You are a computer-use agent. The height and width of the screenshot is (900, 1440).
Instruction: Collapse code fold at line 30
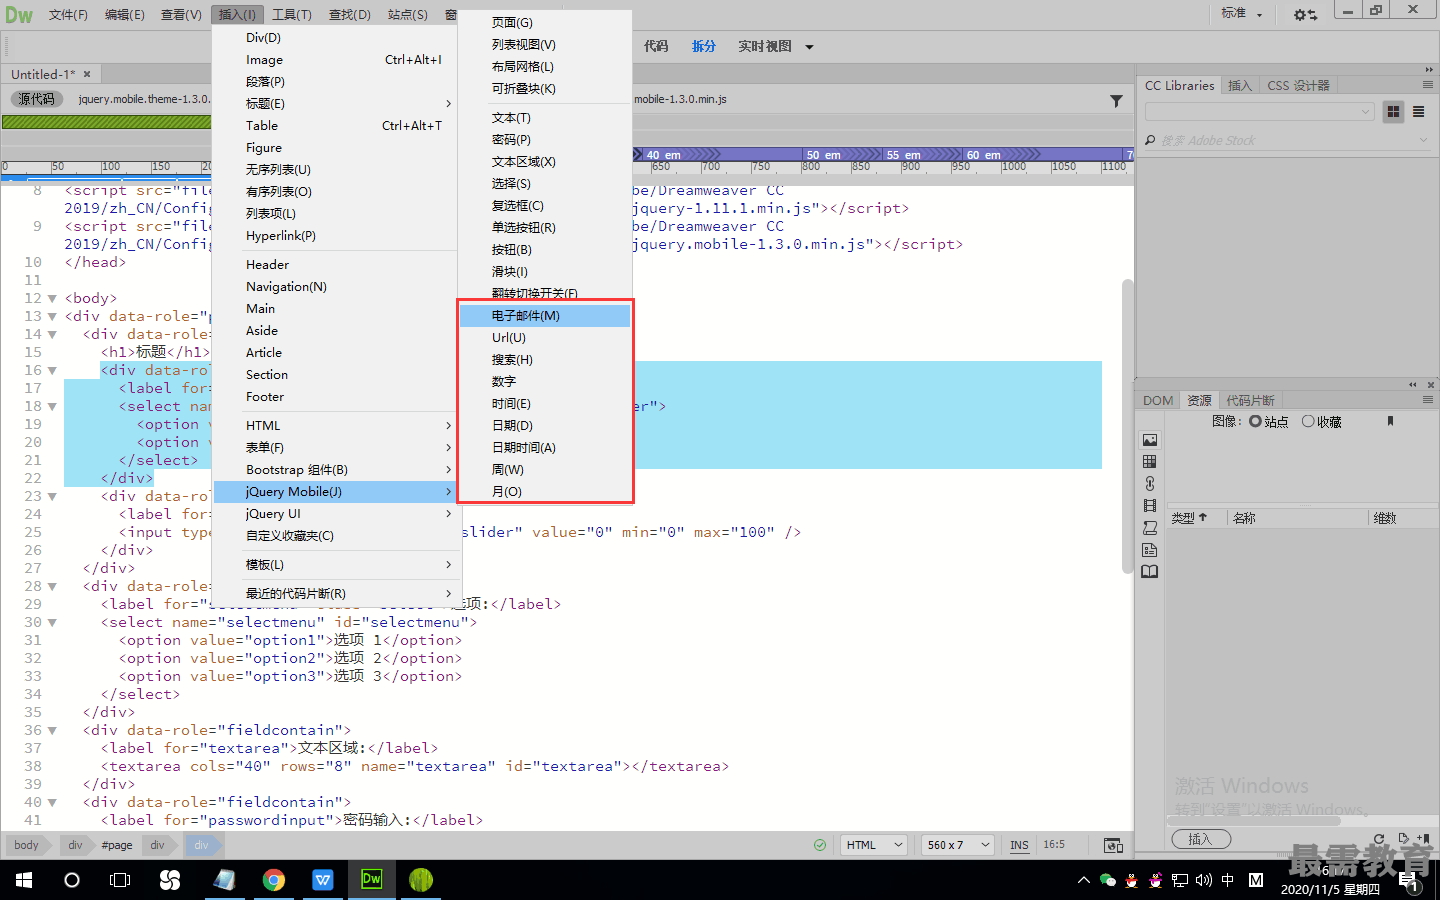tap(52, 623)
